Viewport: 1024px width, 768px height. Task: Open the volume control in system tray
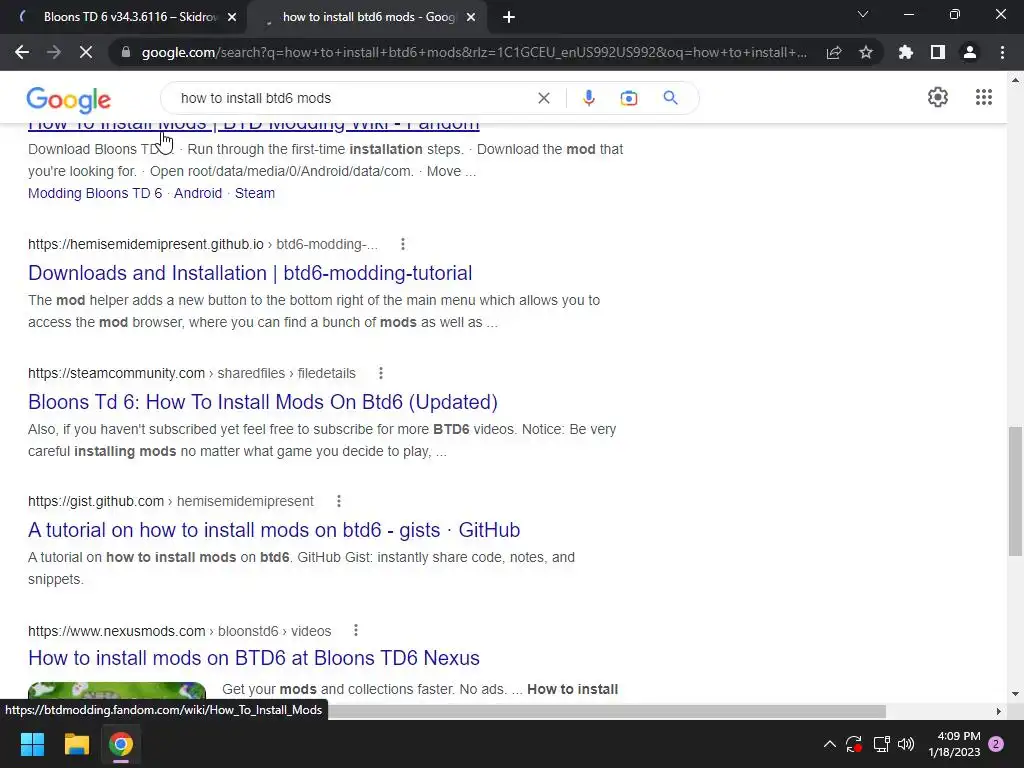tap(906, 744)
